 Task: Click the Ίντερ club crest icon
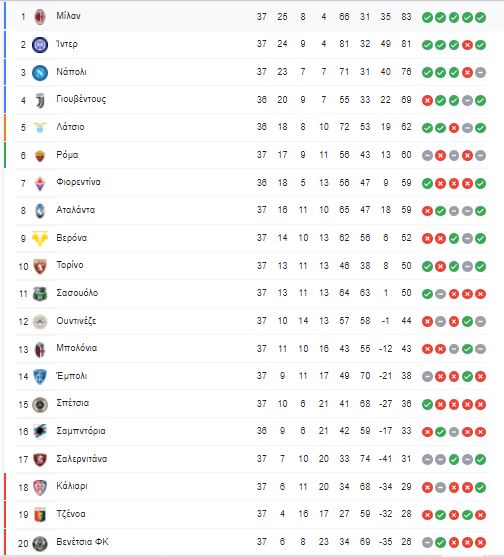(40, 45)
